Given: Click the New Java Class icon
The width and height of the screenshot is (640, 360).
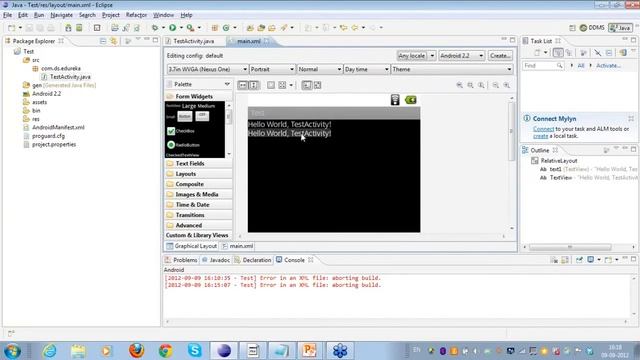Looking at the screenshot, I should tap(226, 28).
